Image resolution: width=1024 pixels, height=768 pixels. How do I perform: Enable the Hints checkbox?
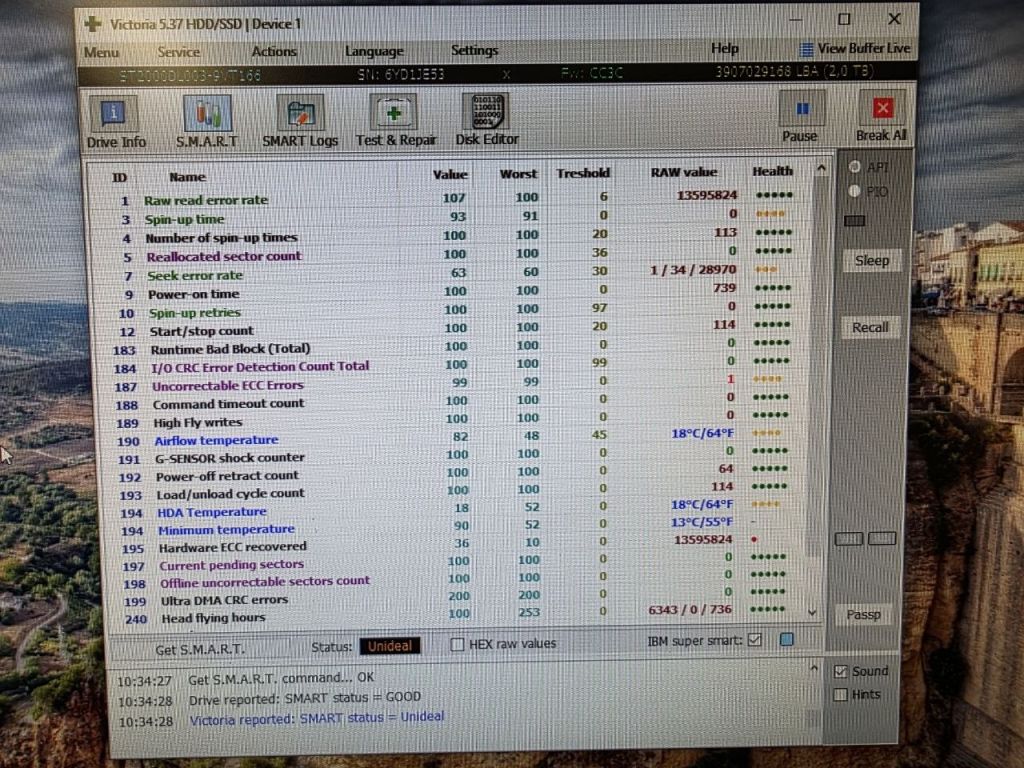840,695
